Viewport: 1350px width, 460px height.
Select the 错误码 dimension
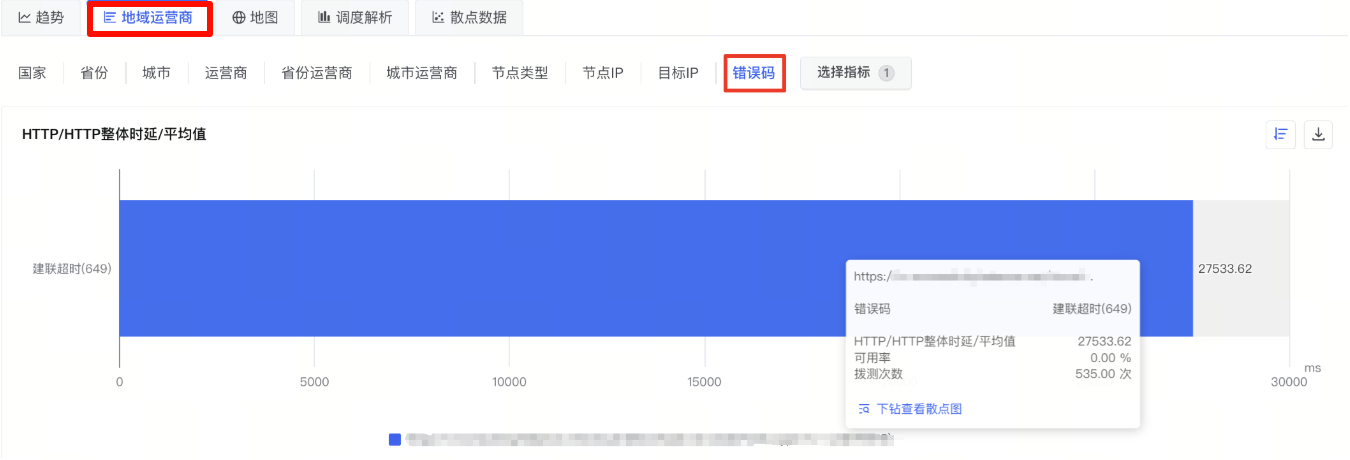754,73
